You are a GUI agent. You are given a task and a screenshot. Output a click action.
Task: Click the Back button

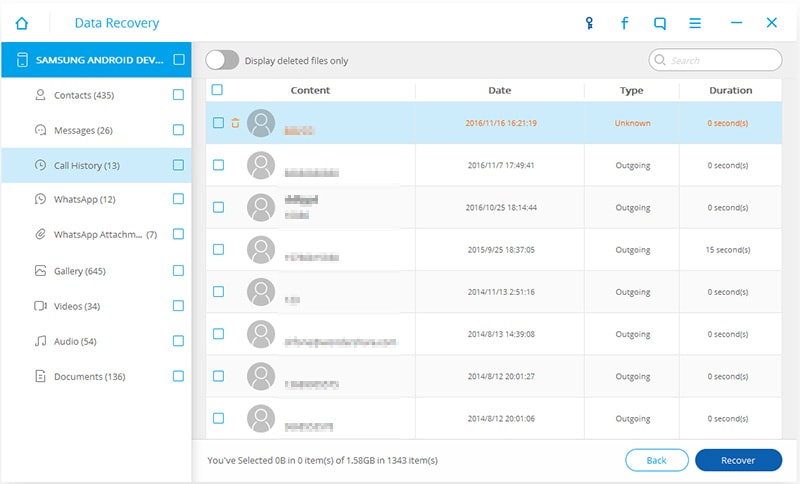coord(657,460)
